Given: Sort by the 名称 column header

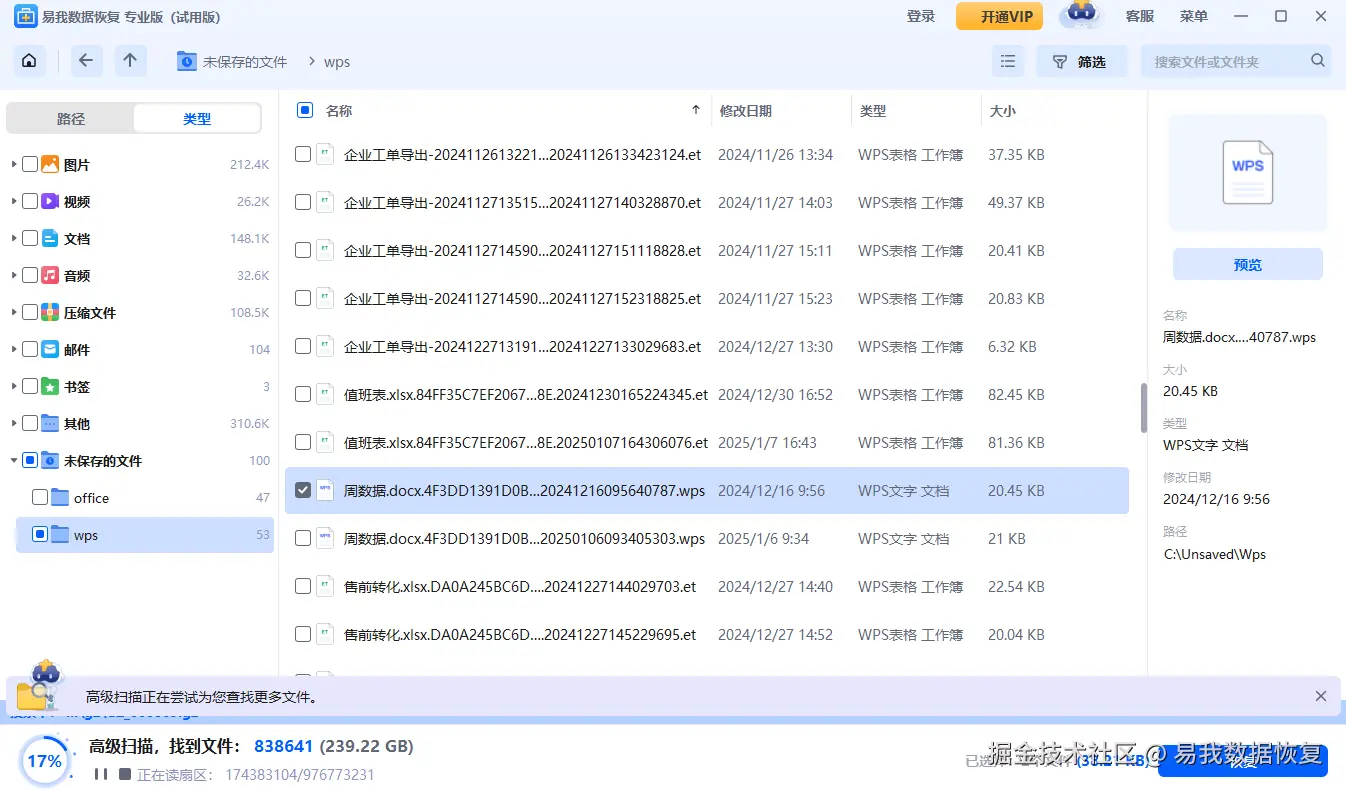Looking at the screenshot, I should point(339,111).
